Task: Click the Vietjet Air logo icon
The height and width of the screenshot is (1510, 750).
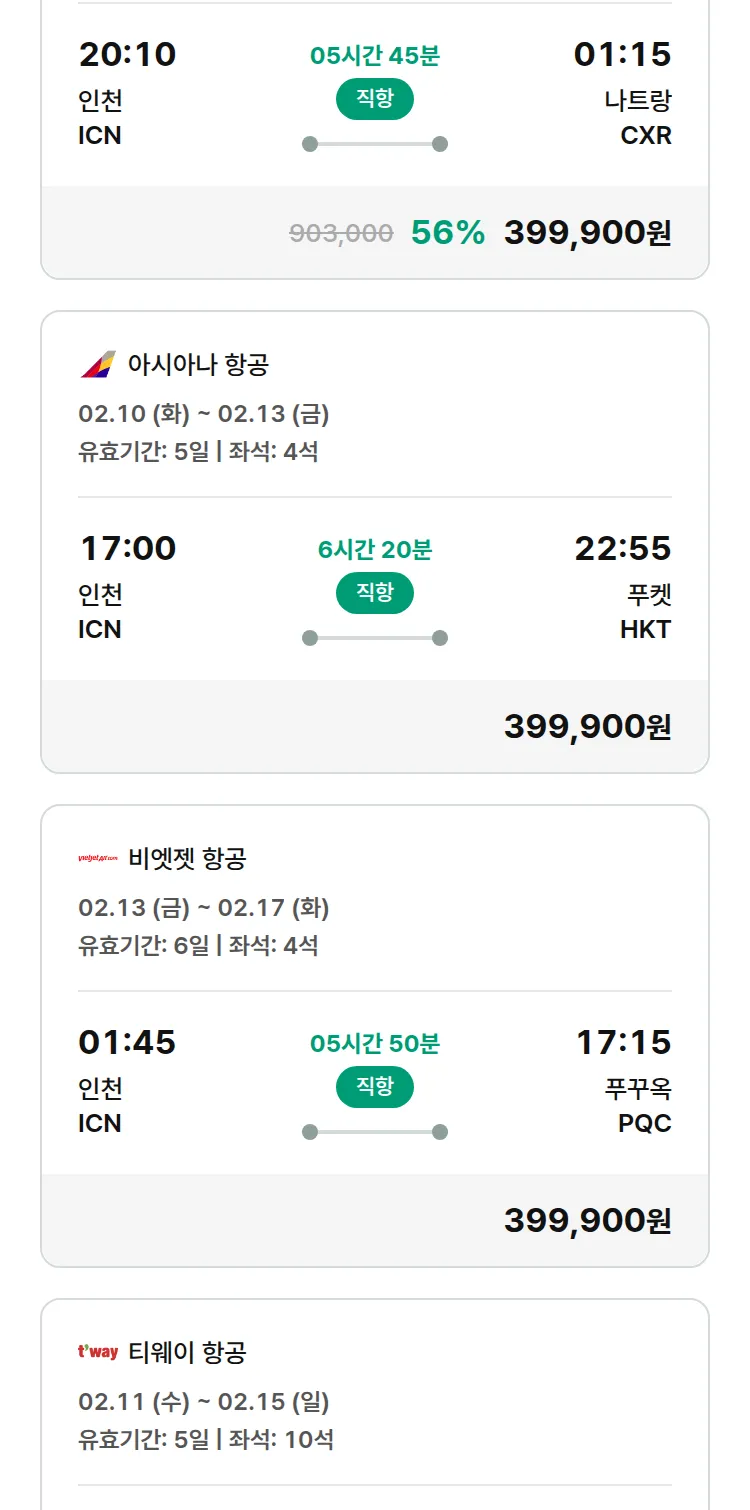Action: point(98,858)
